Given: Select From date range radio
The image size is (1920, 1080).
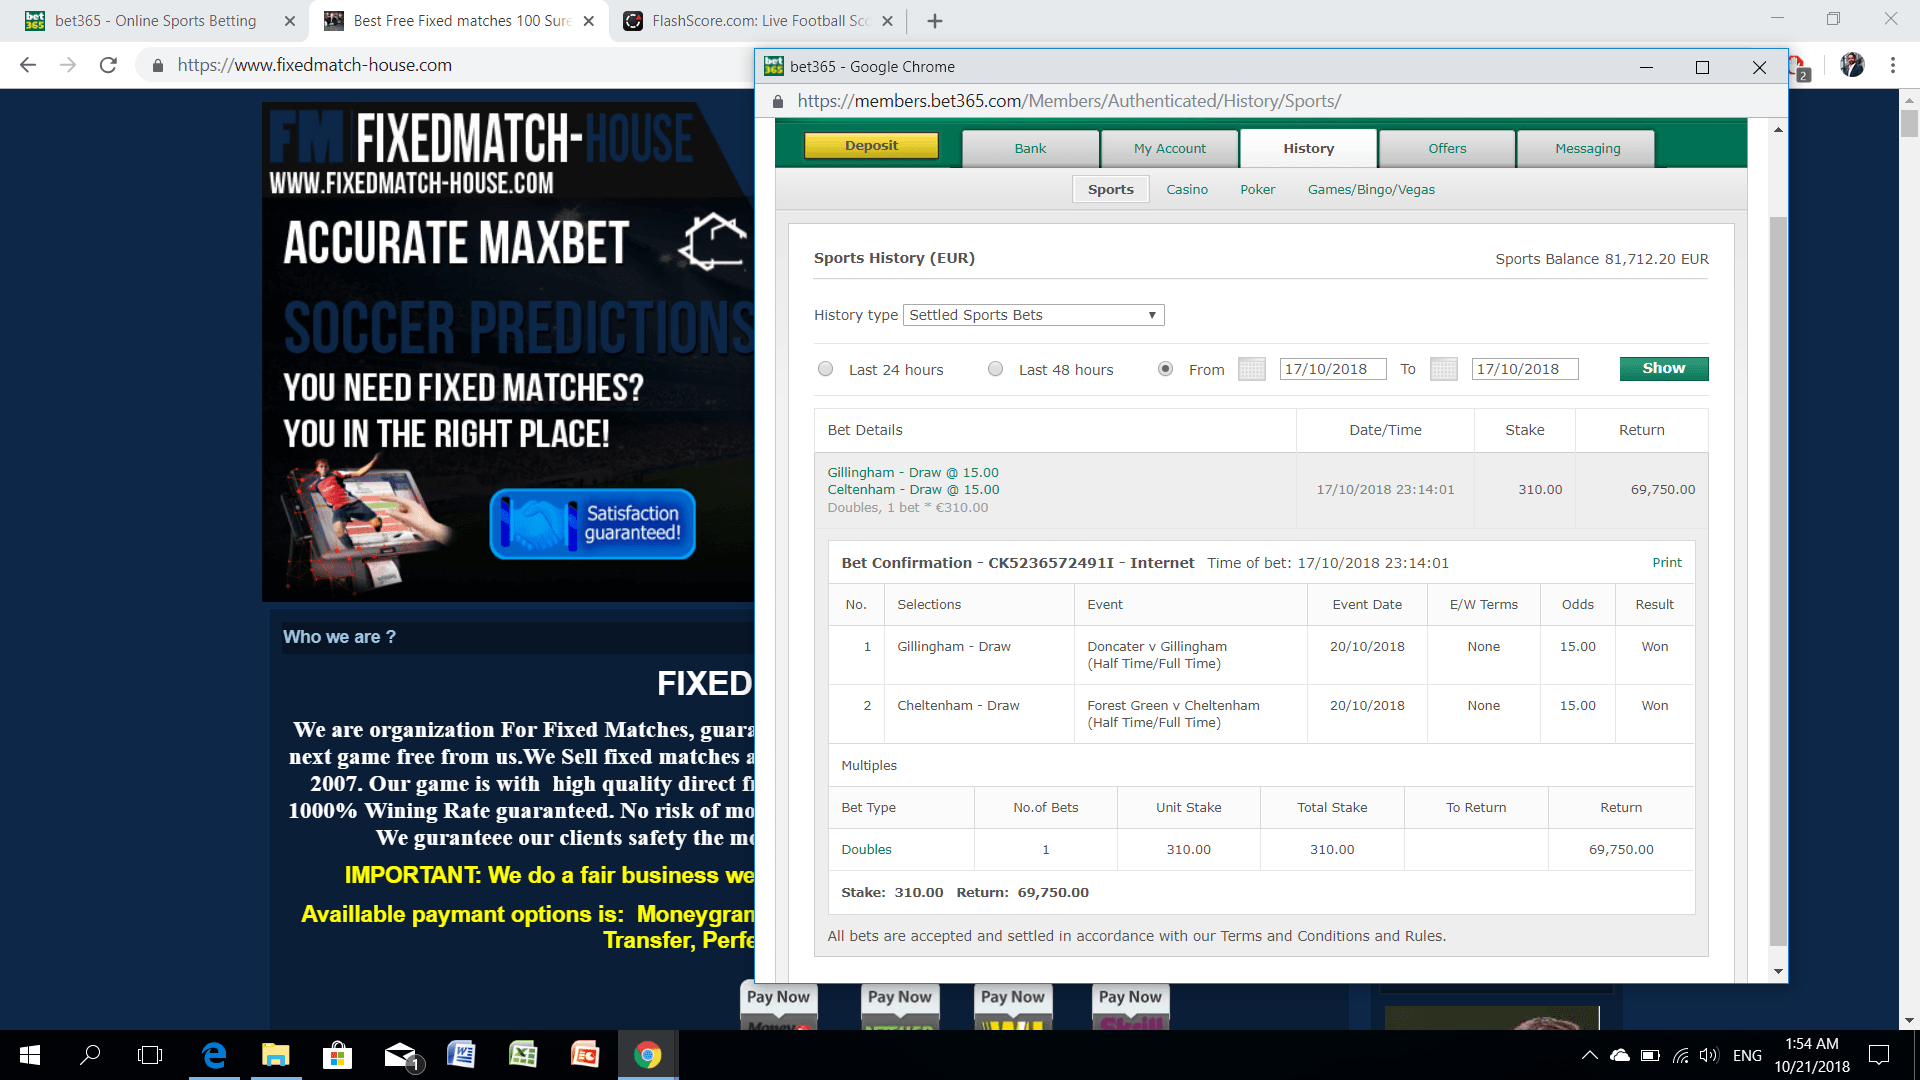Looking at the screenshot, I should click(1165, 369).
